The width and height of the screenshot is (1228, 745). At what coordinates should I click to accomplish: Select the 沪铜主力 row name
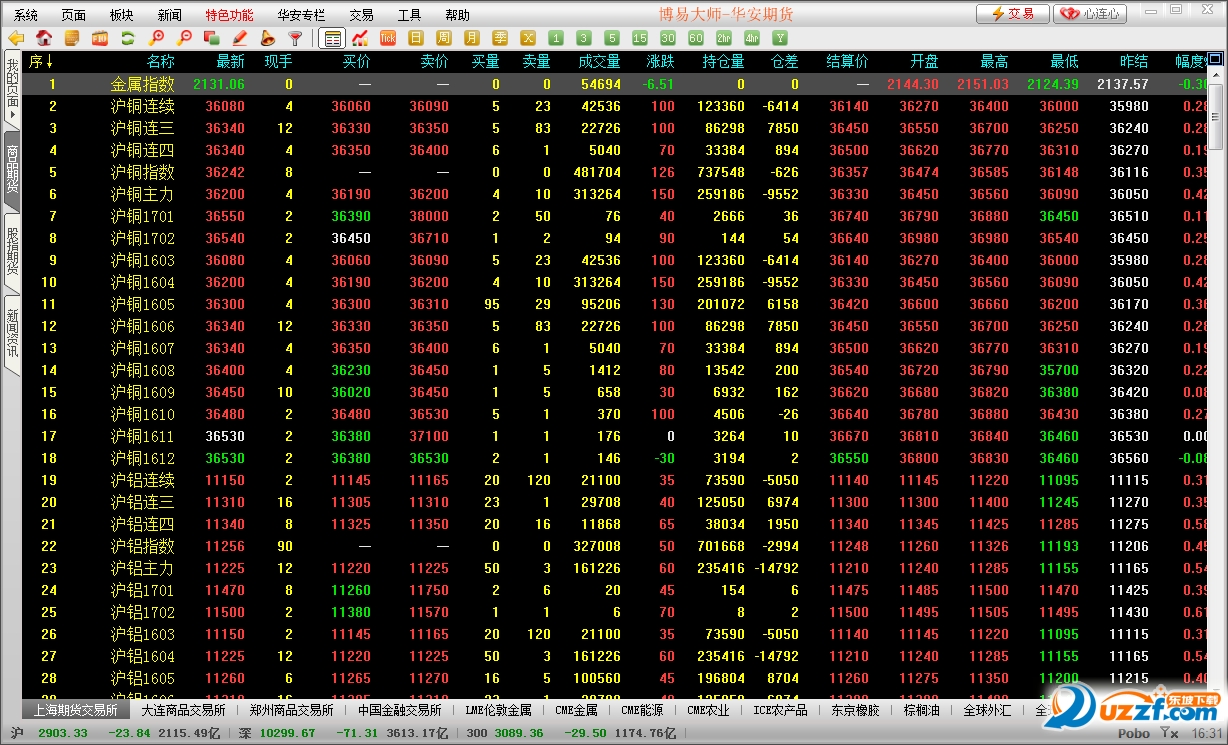click(142, 194)
